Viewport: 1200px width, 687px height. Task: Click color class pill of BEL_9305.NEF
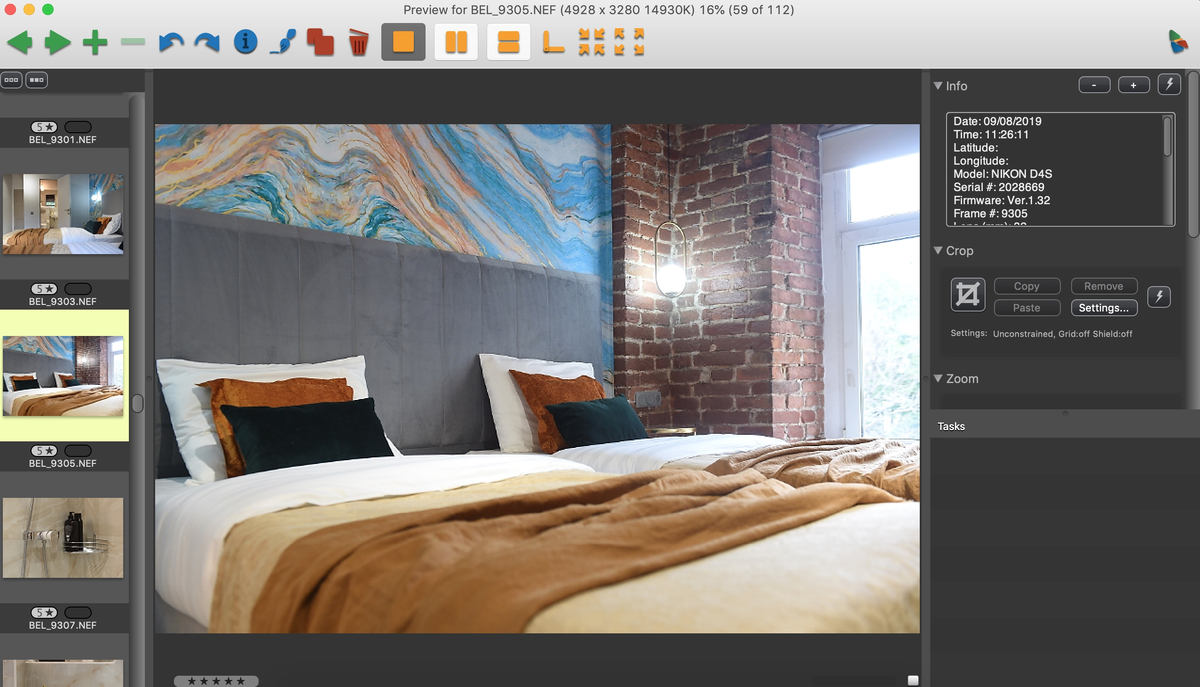point(78,451)
